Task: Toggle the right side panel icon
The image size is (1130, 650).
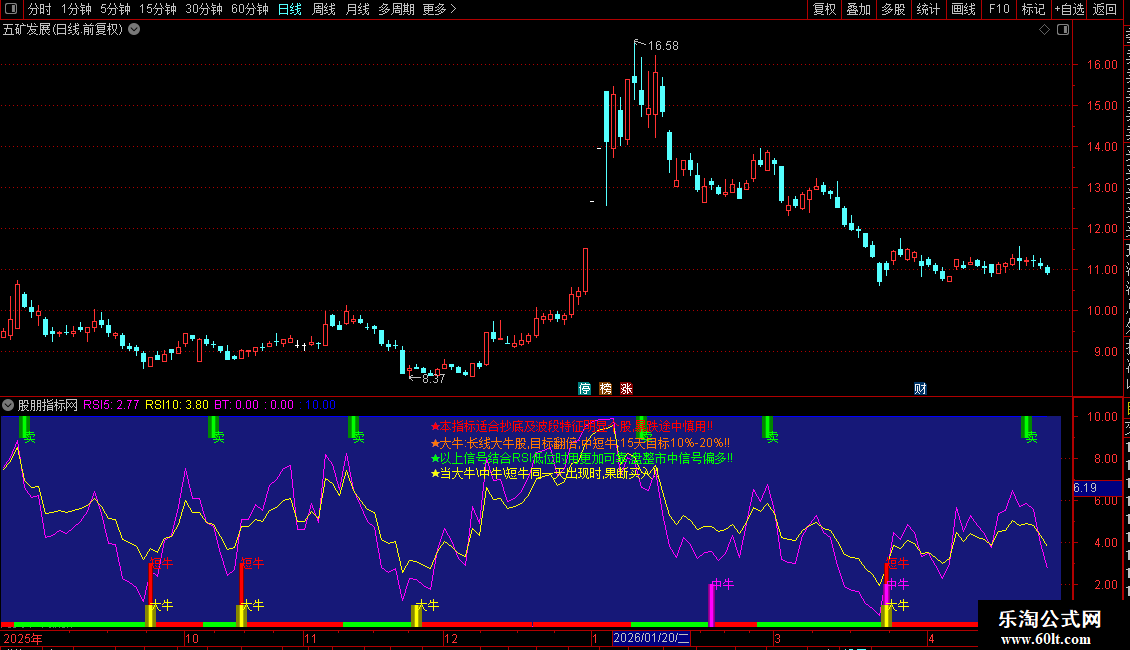Action: tap(1063, 30)
